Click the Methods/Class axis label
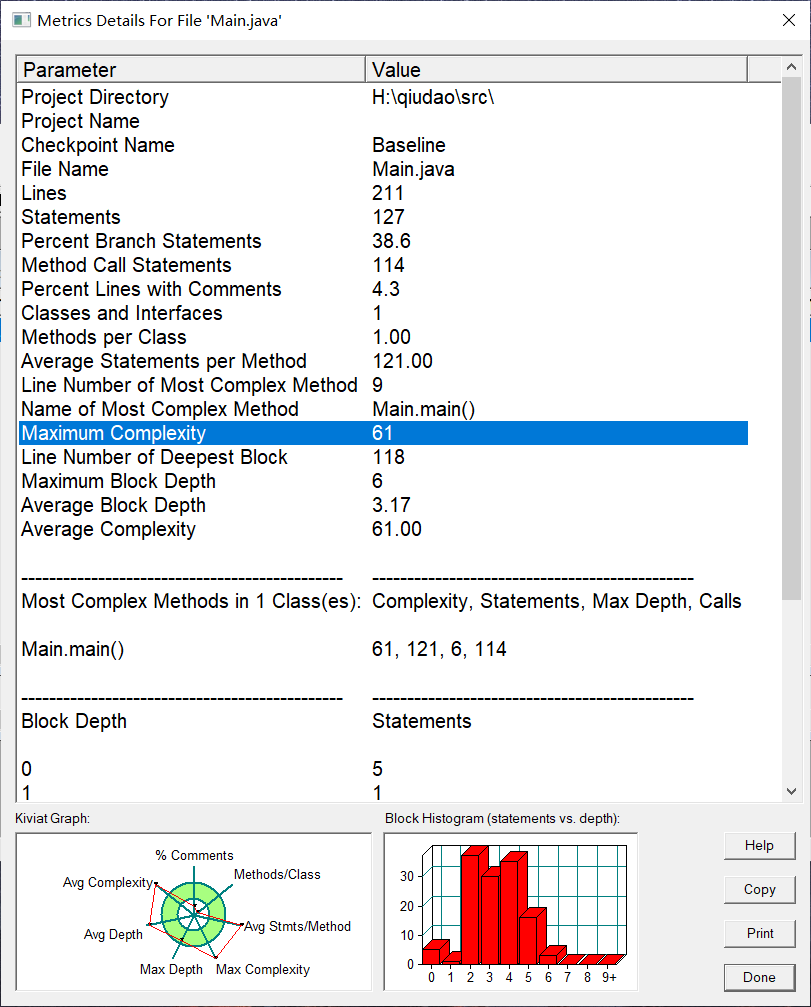This screenshot has width=811, height=1007. 277,874
